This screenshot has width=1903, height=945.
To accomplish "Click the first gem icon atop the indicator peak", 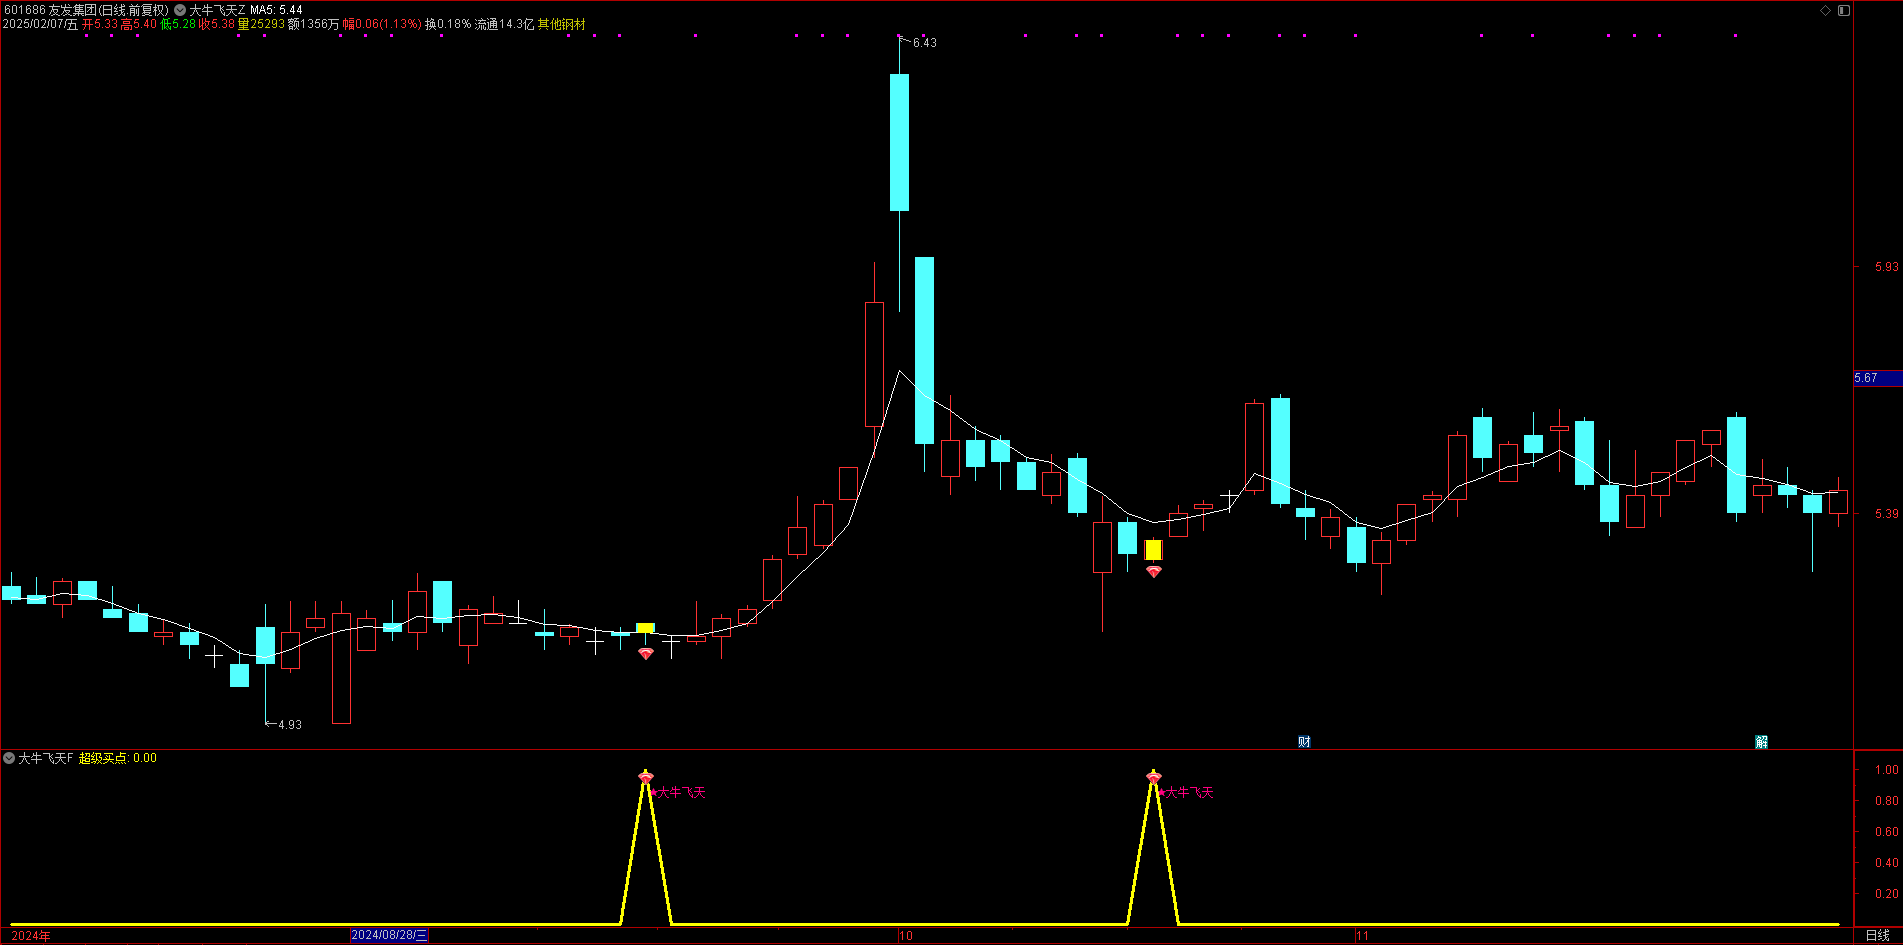I will coord(646,776).
